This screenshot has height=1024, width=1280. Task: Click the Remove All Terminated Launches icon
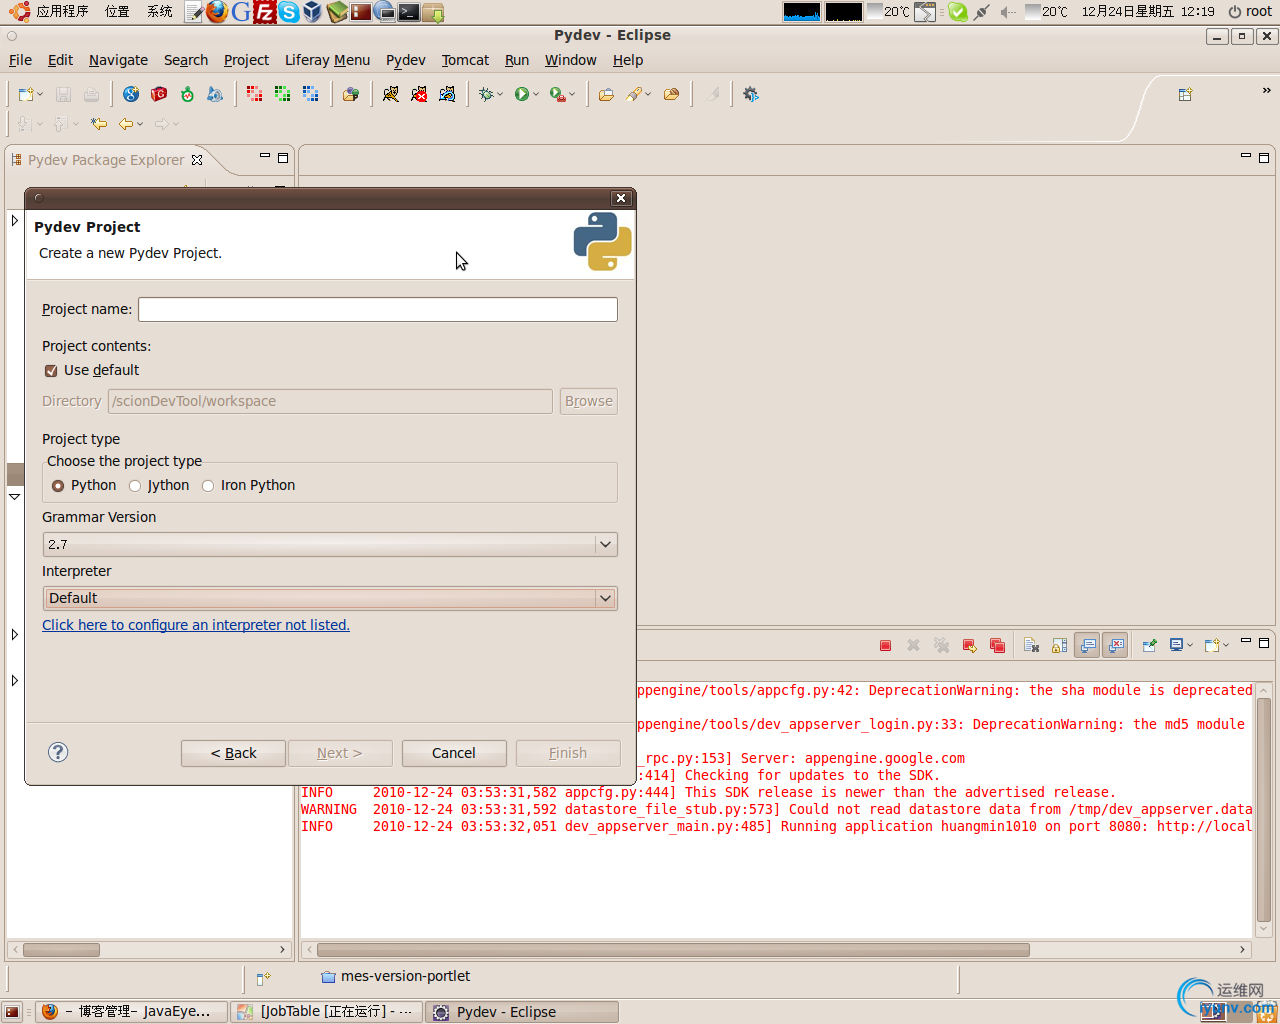tap(941, 646)
